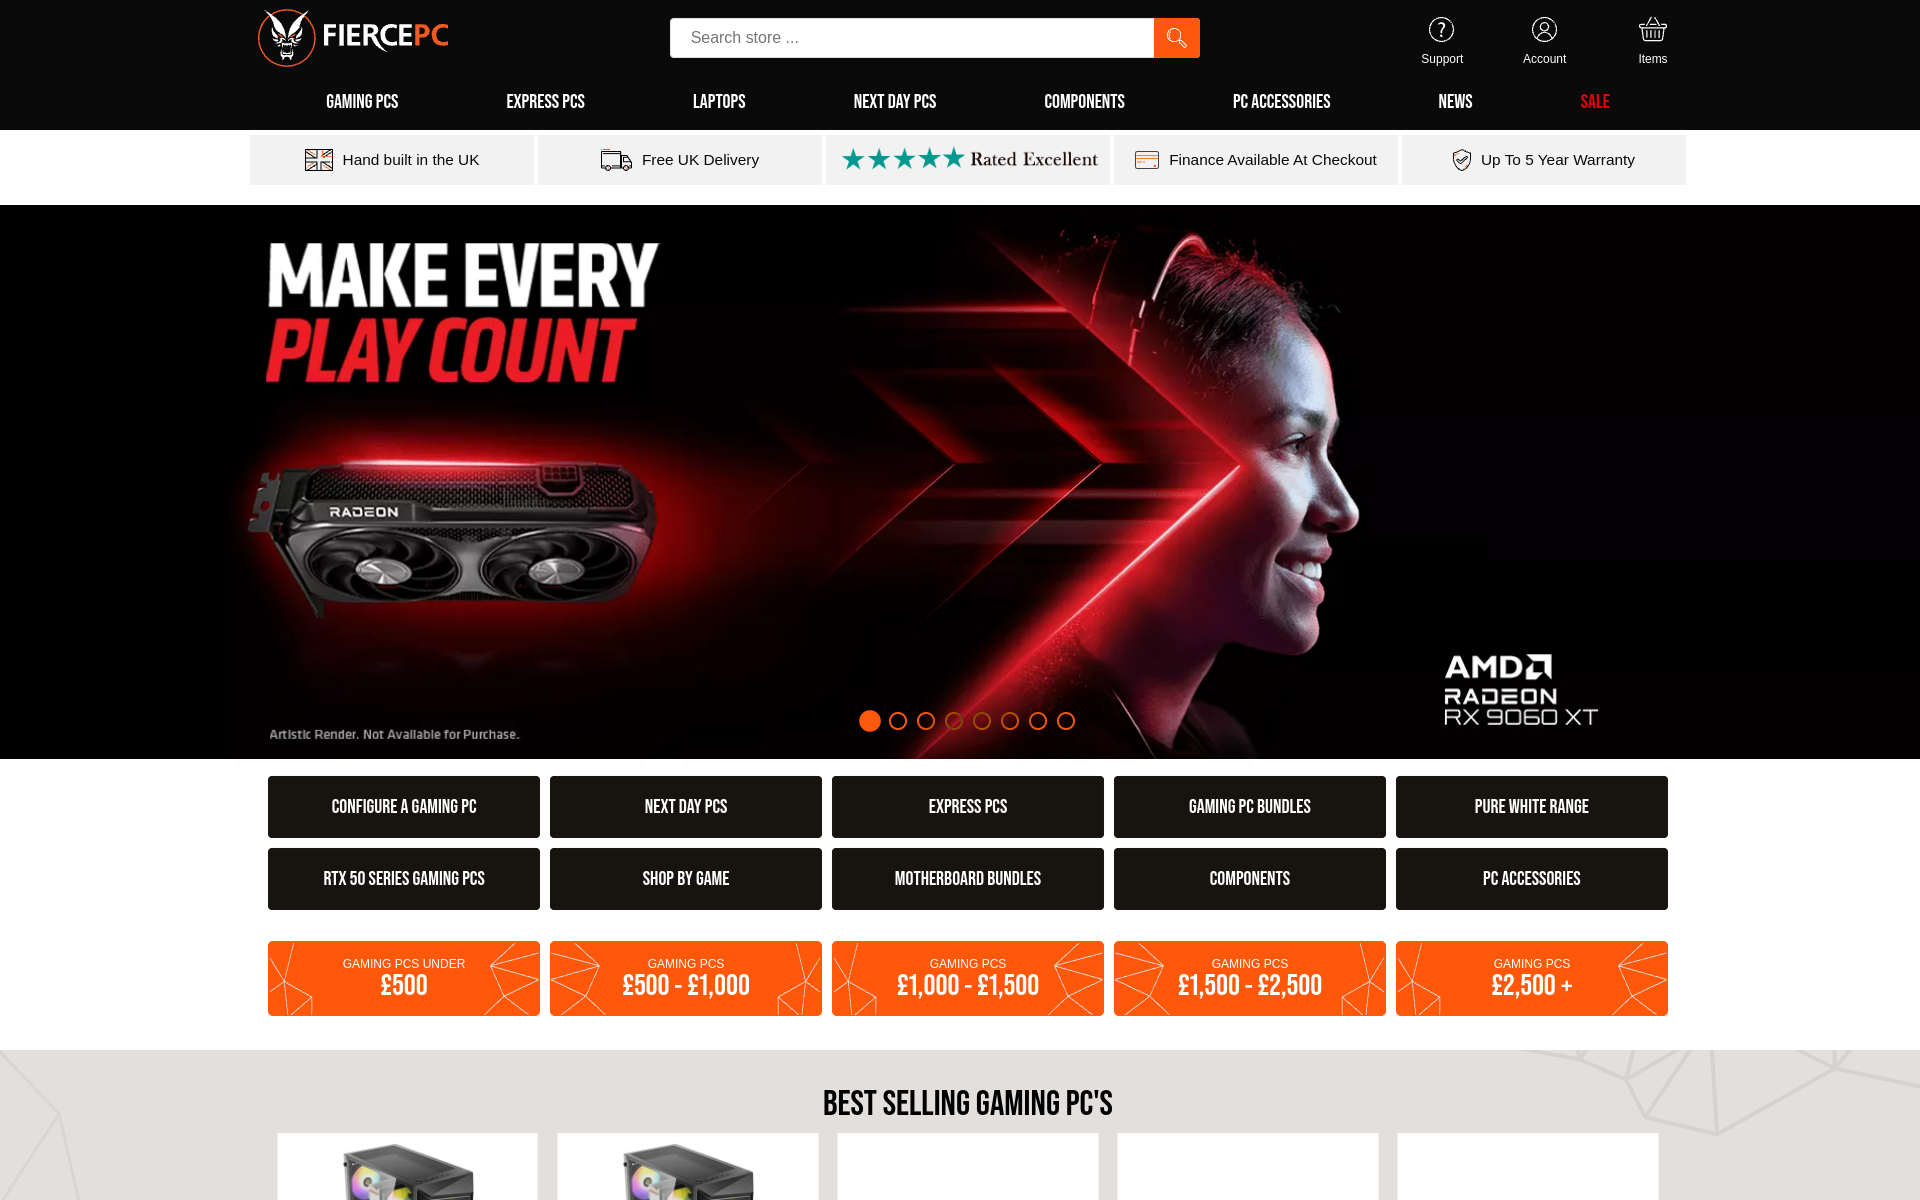The image size is (1920, 1200).
Task: Expand the Components navigation menu
Action: 1084,102
